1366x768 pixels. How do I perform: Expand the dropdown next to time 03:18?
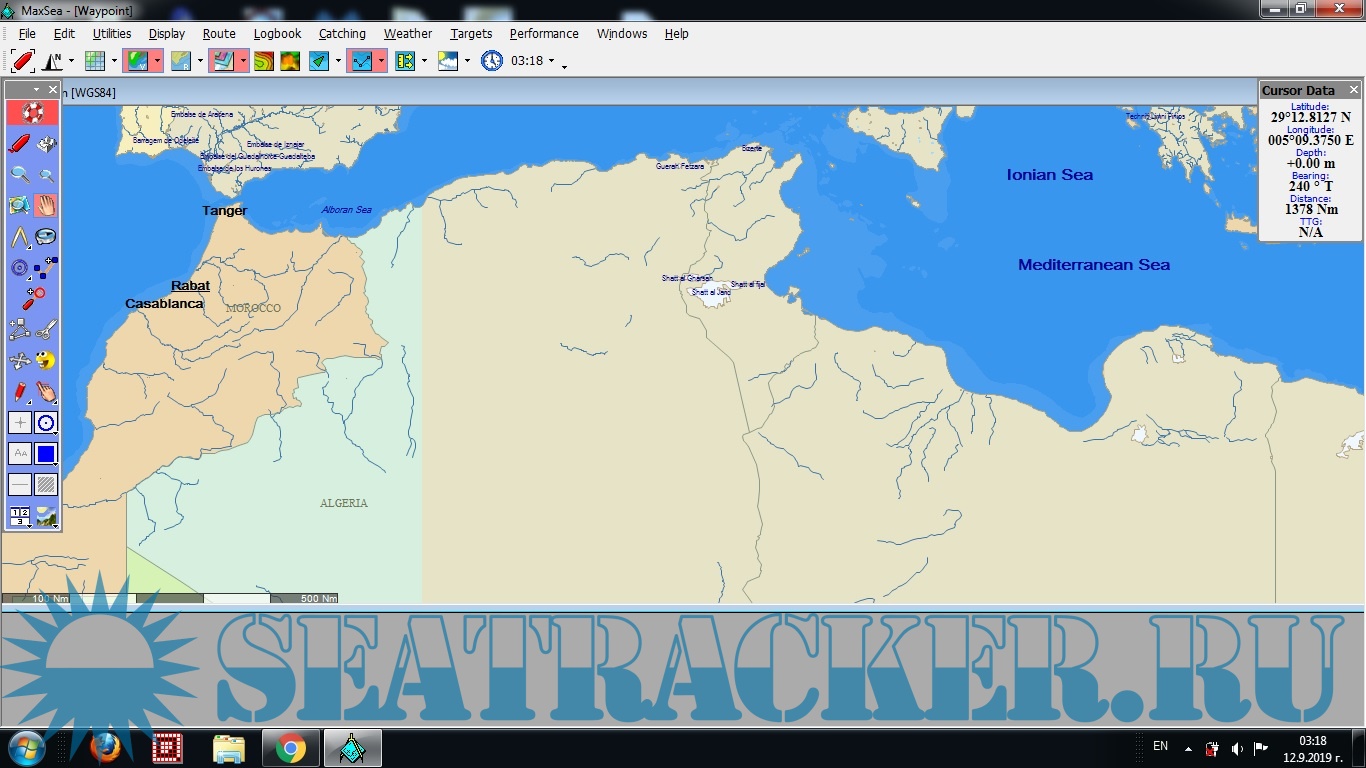(551, 61)
